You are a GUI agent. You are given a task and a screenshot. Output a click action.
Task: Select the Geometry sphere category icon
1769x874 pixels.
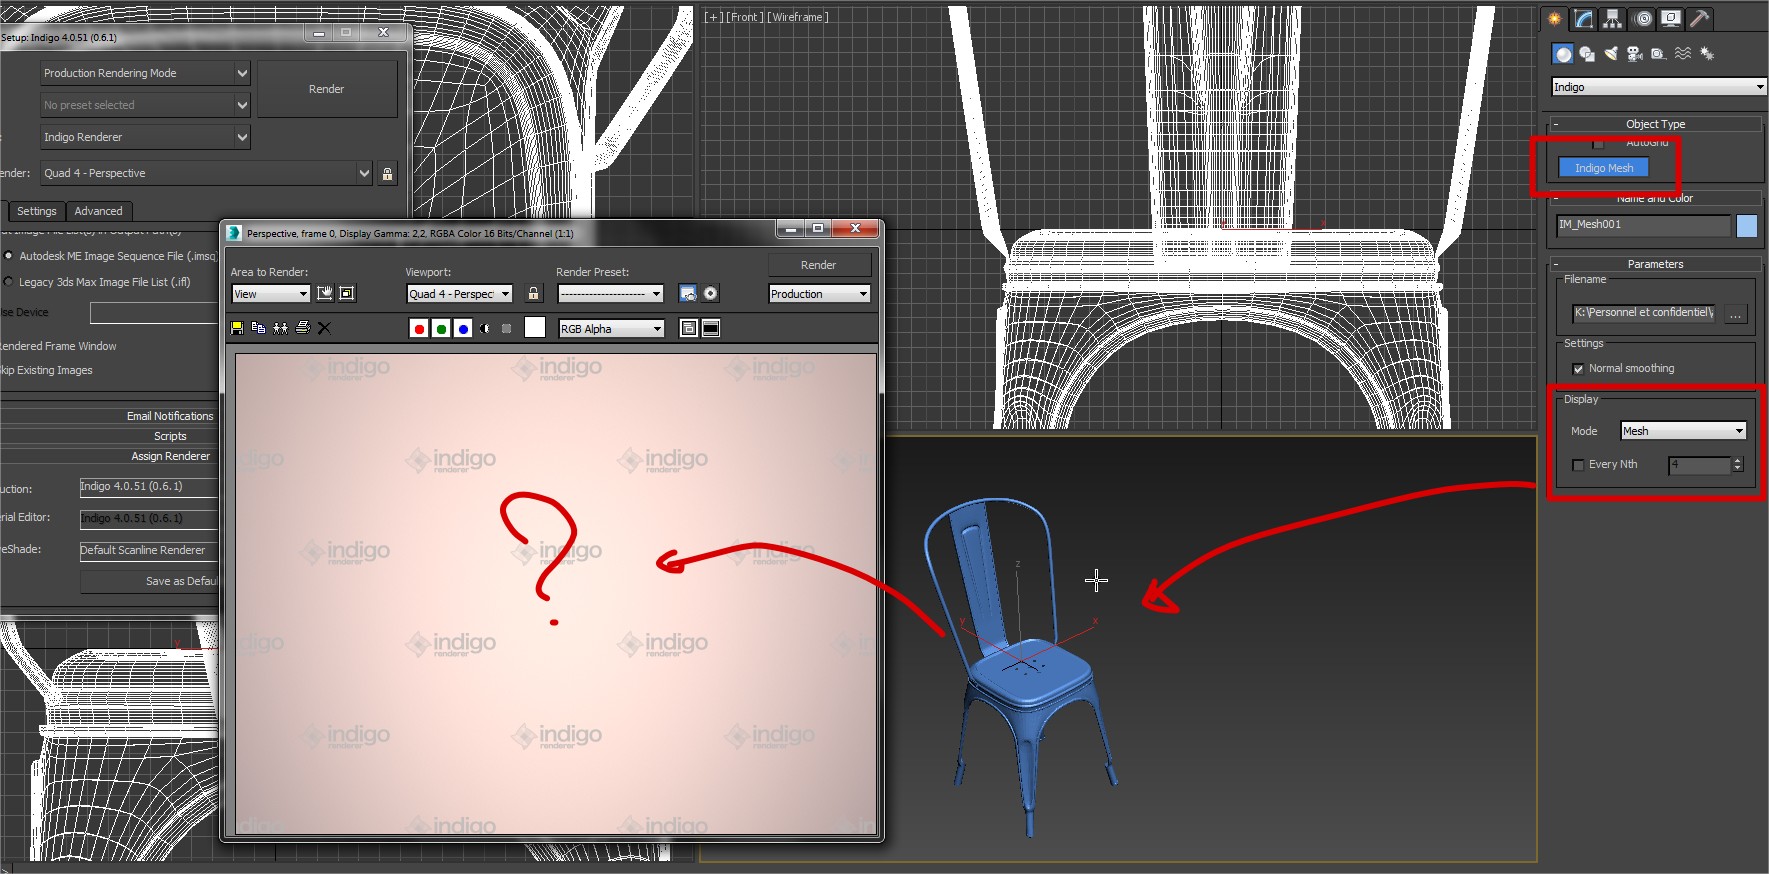point(1563,54)
